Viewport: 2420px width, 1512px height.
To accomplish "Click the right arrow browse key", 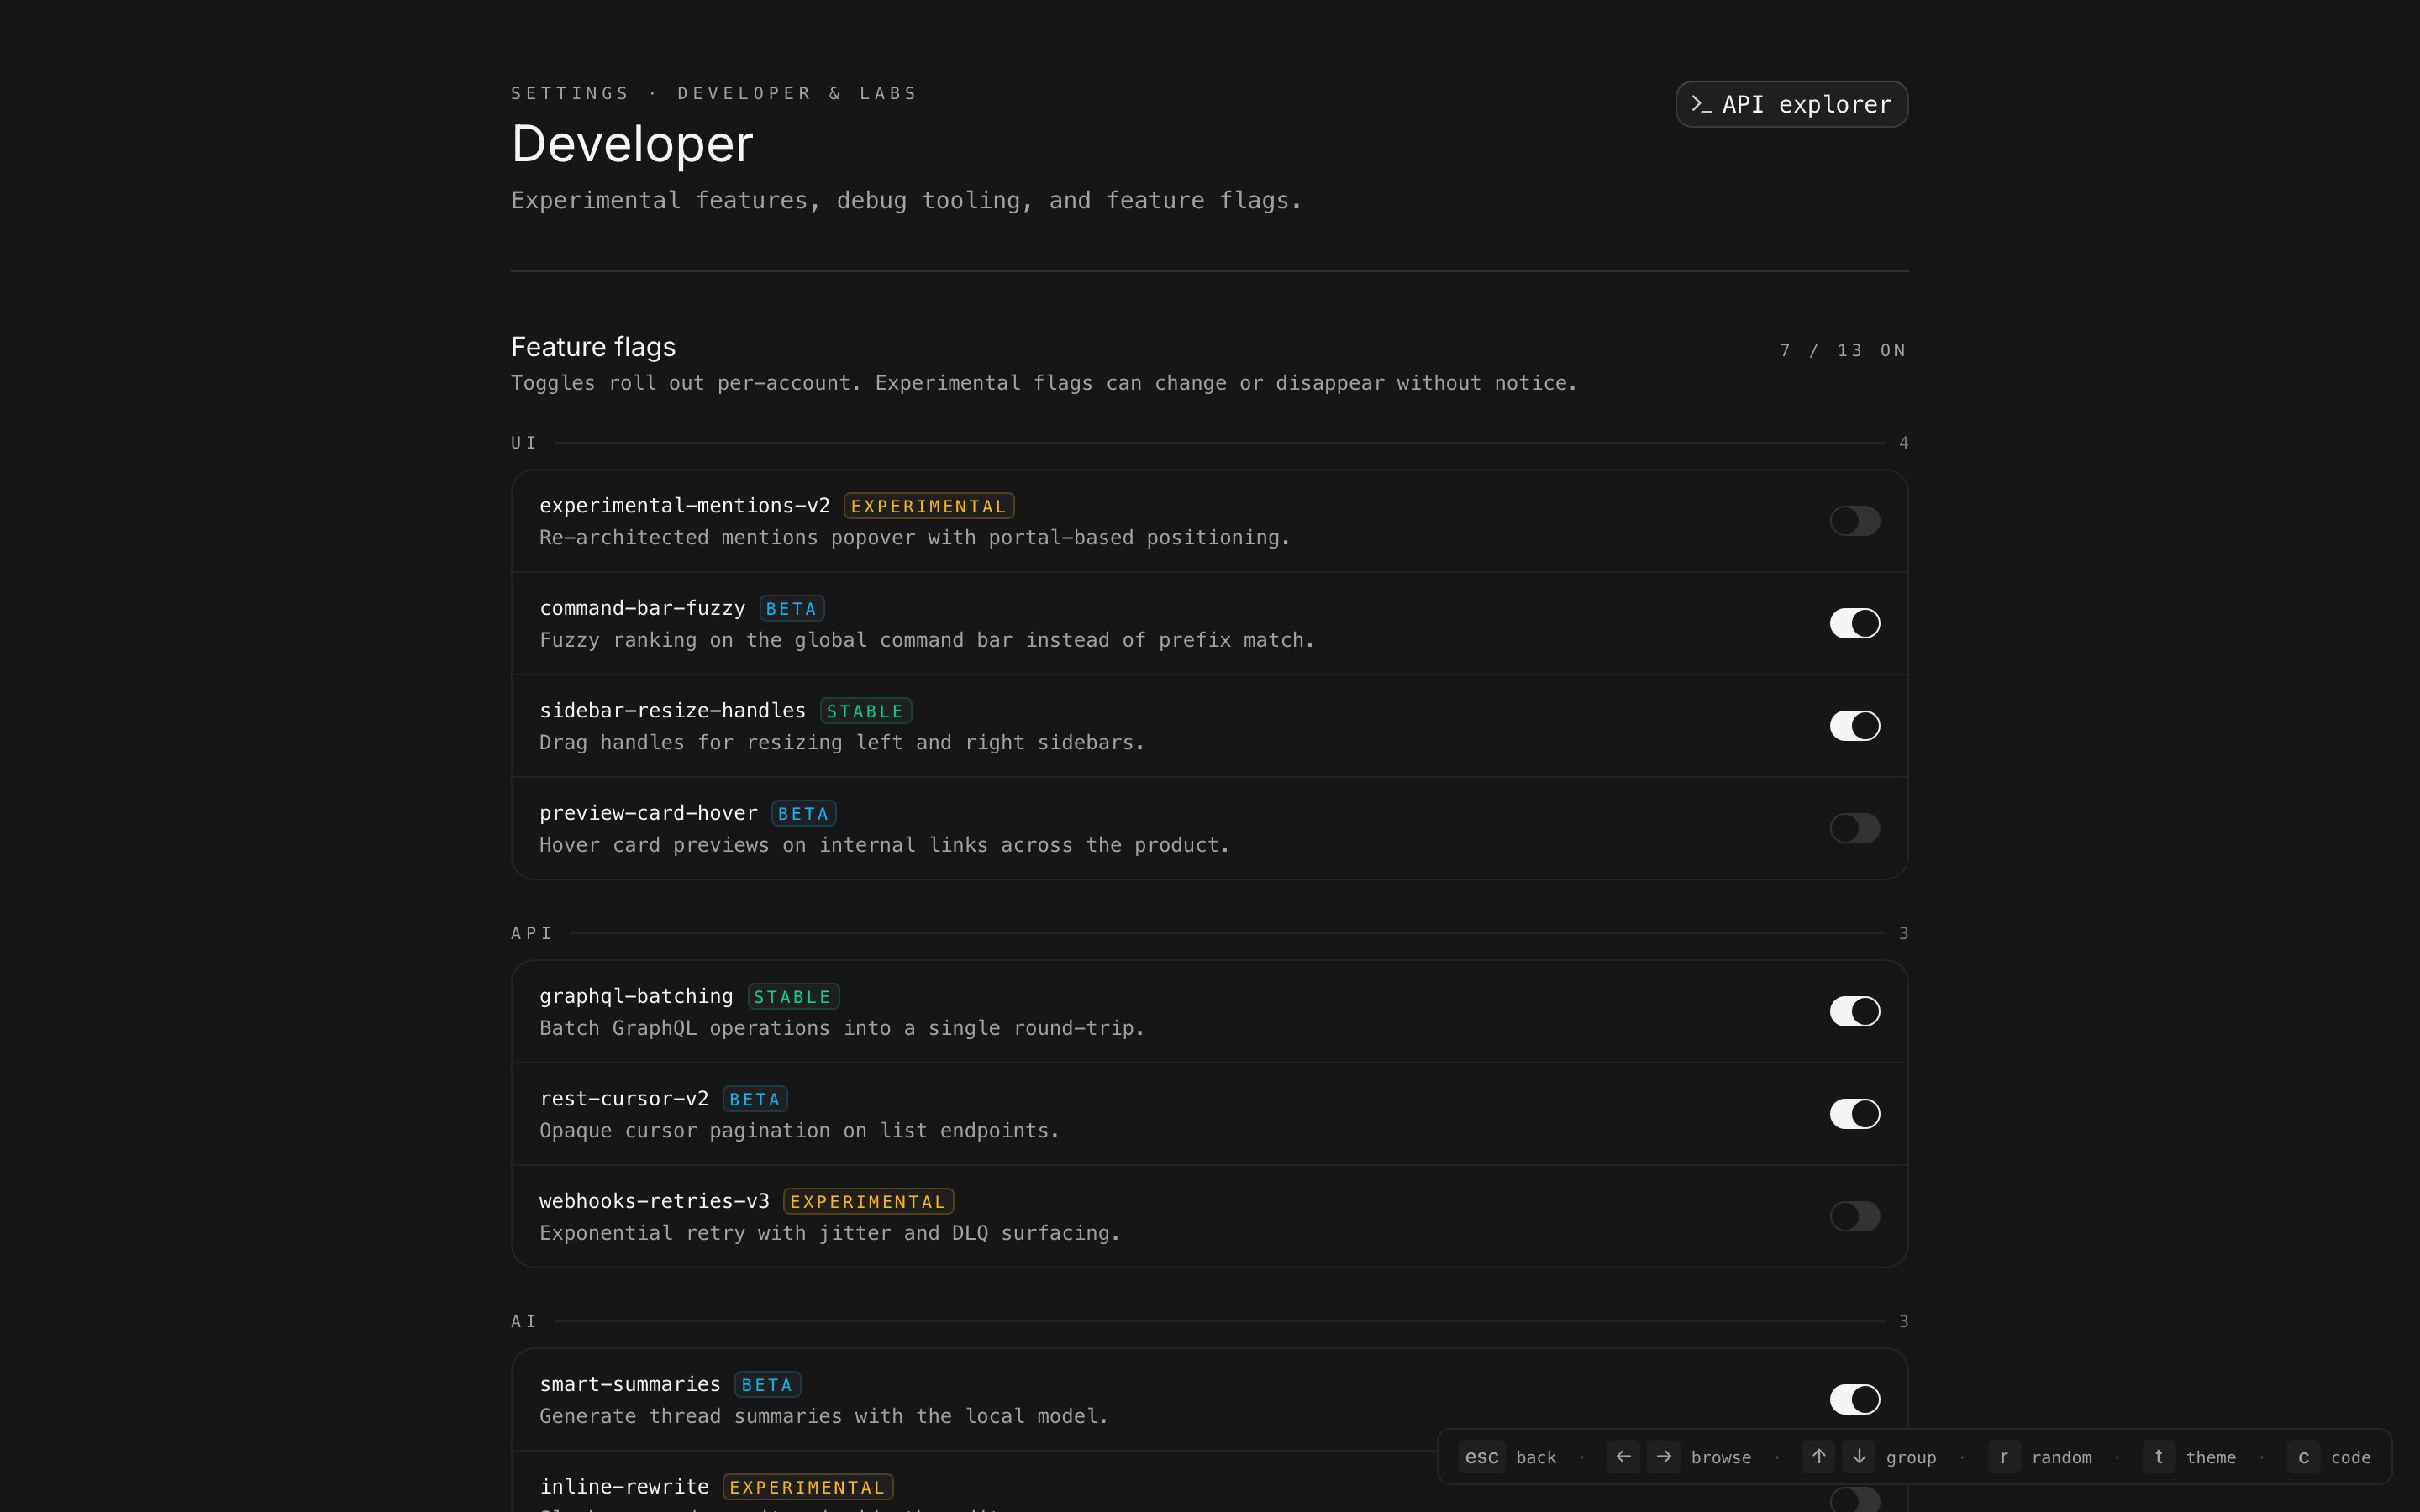I will 1664,1457.
